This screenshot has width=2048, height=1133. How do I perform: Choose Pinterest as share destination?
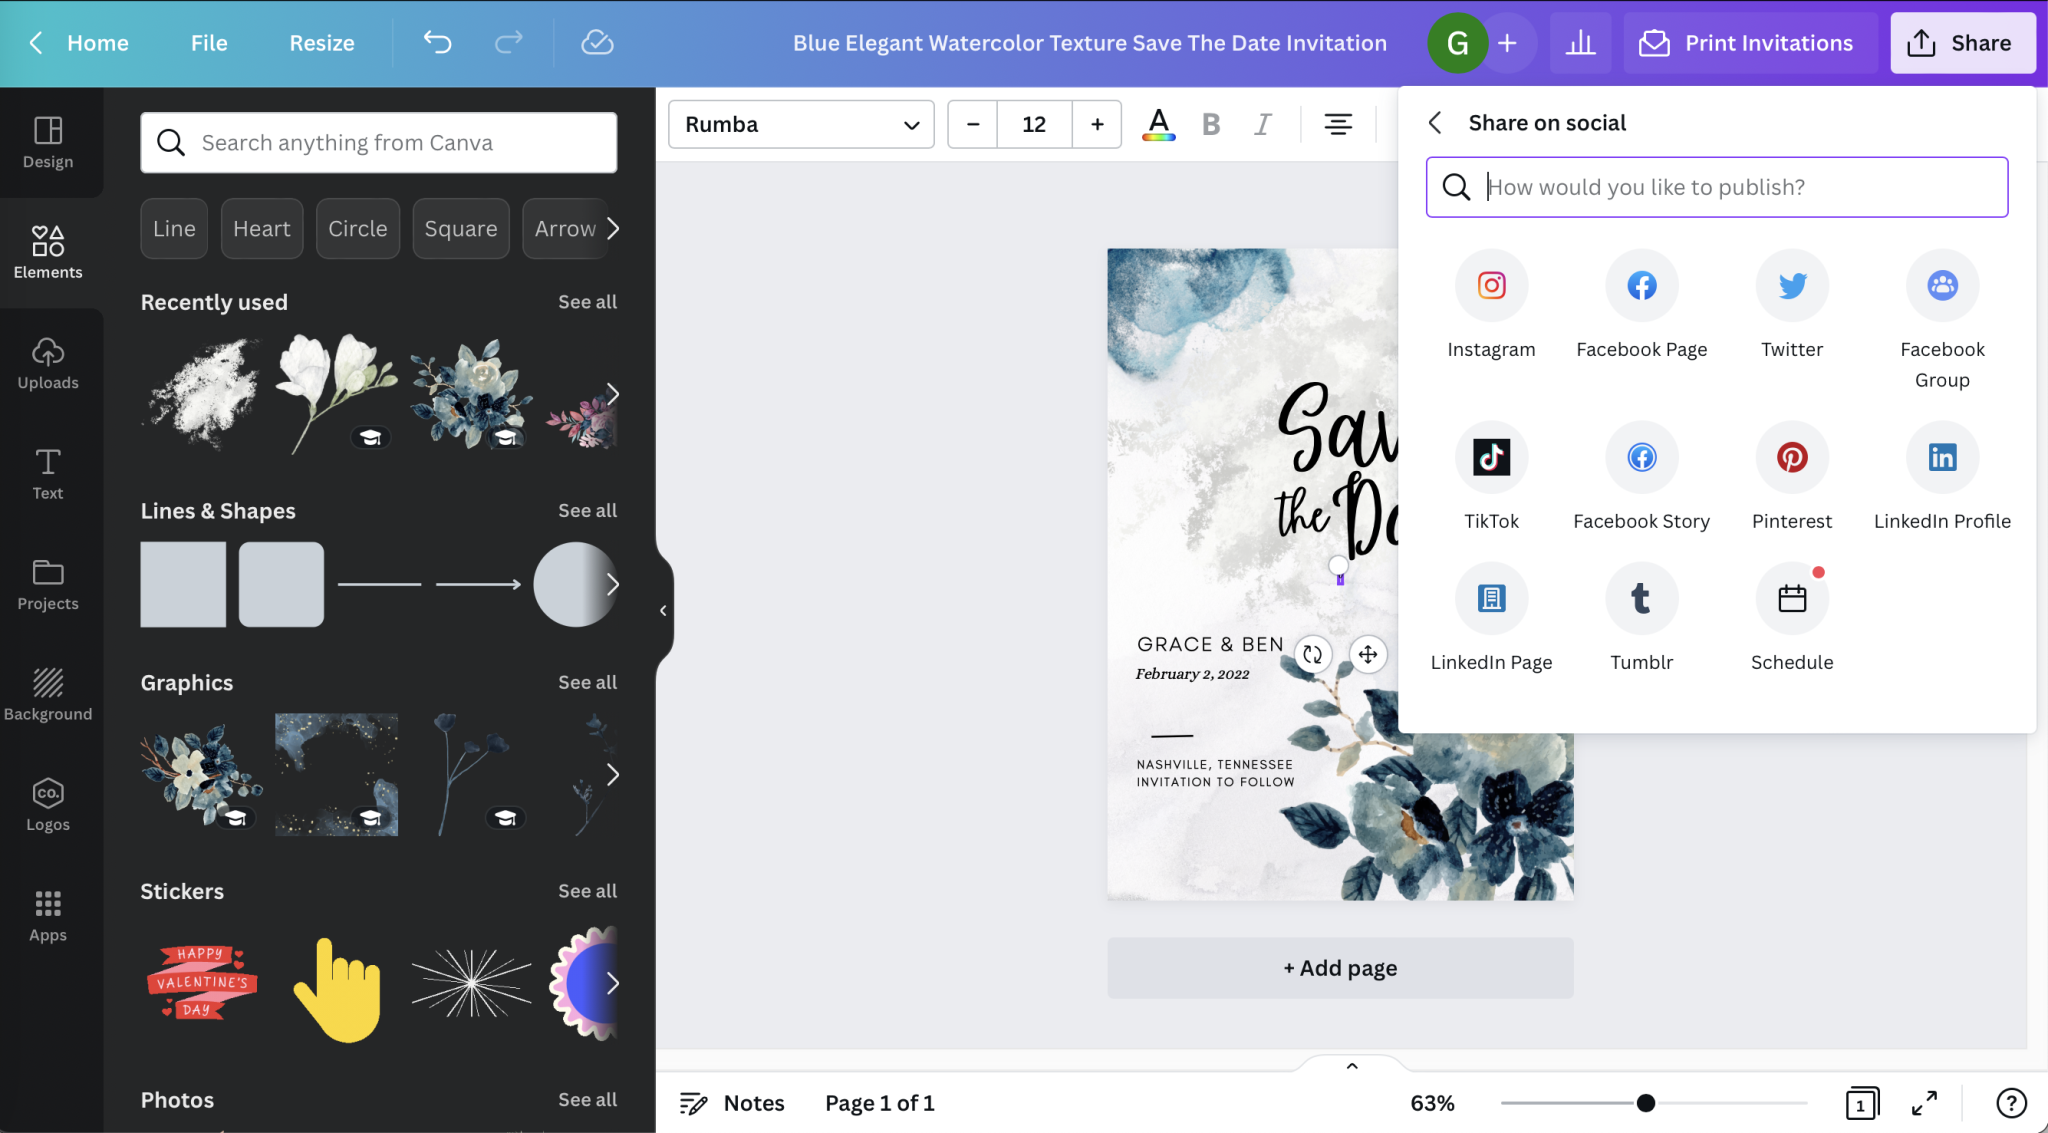click(1791, 458)
